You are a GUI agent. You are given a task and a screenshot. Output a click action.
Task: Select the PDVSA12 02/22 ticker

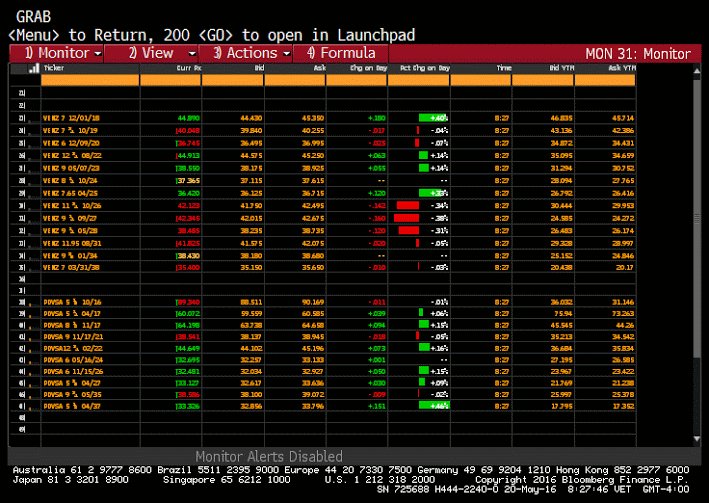73,348
